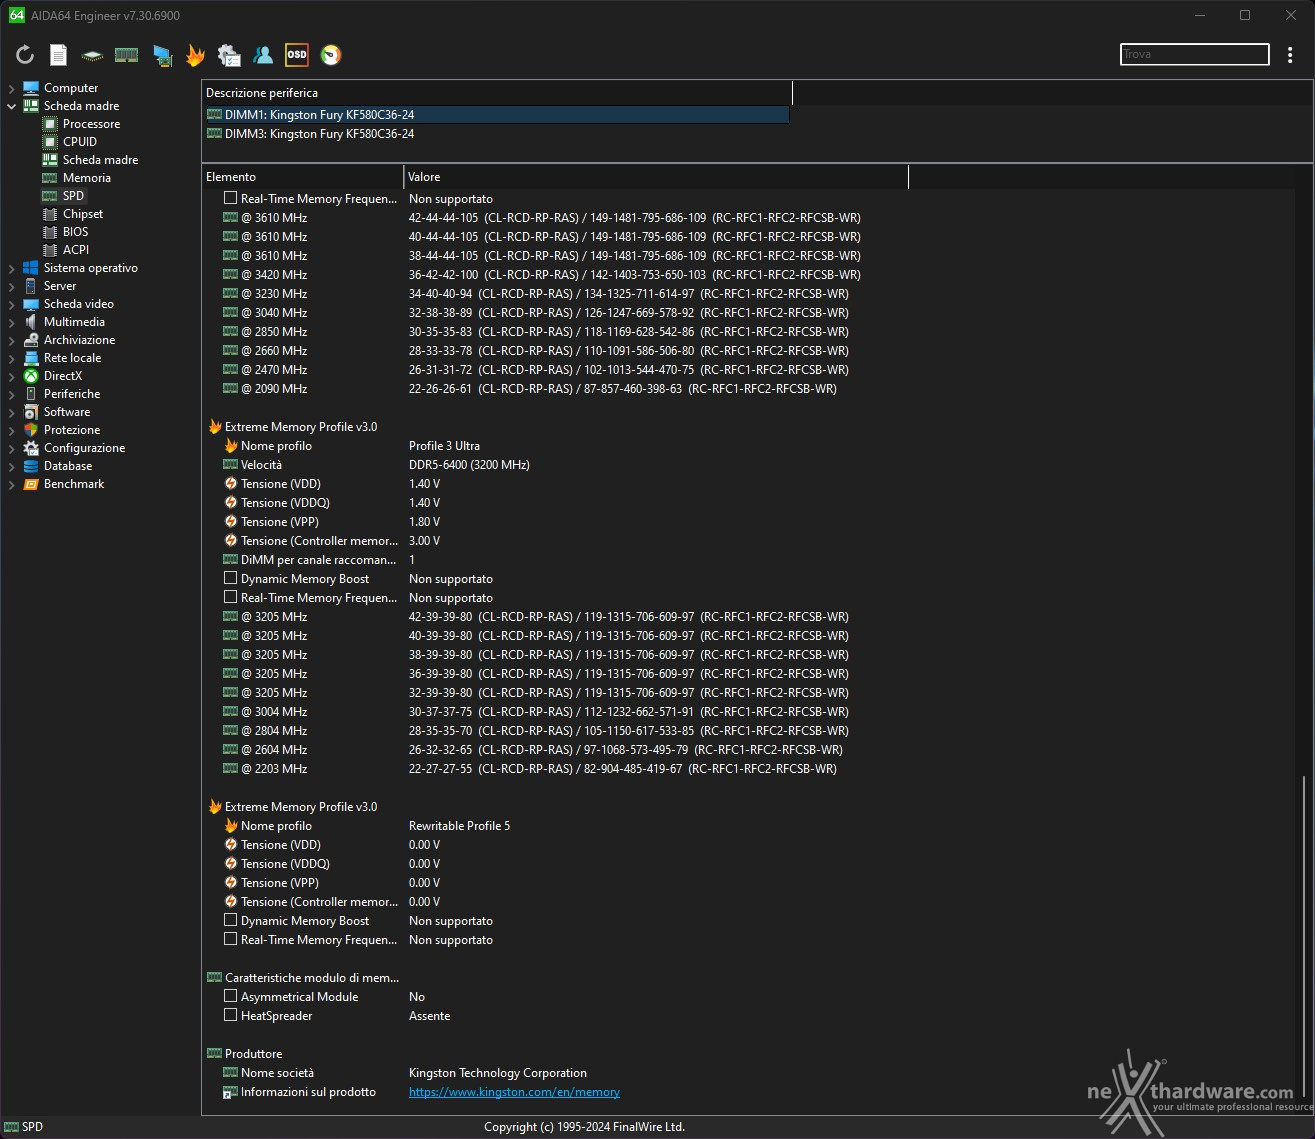
Task: Toggle the OSD panel icon
Action: (x=297, y=55)
